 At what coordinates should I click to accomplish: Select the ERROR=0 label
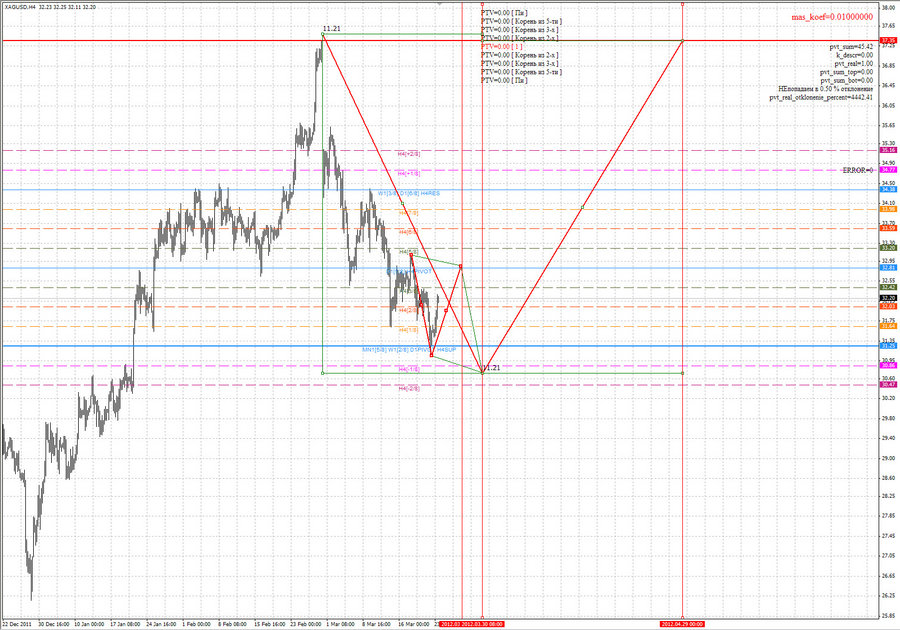(x=858, y=170)
